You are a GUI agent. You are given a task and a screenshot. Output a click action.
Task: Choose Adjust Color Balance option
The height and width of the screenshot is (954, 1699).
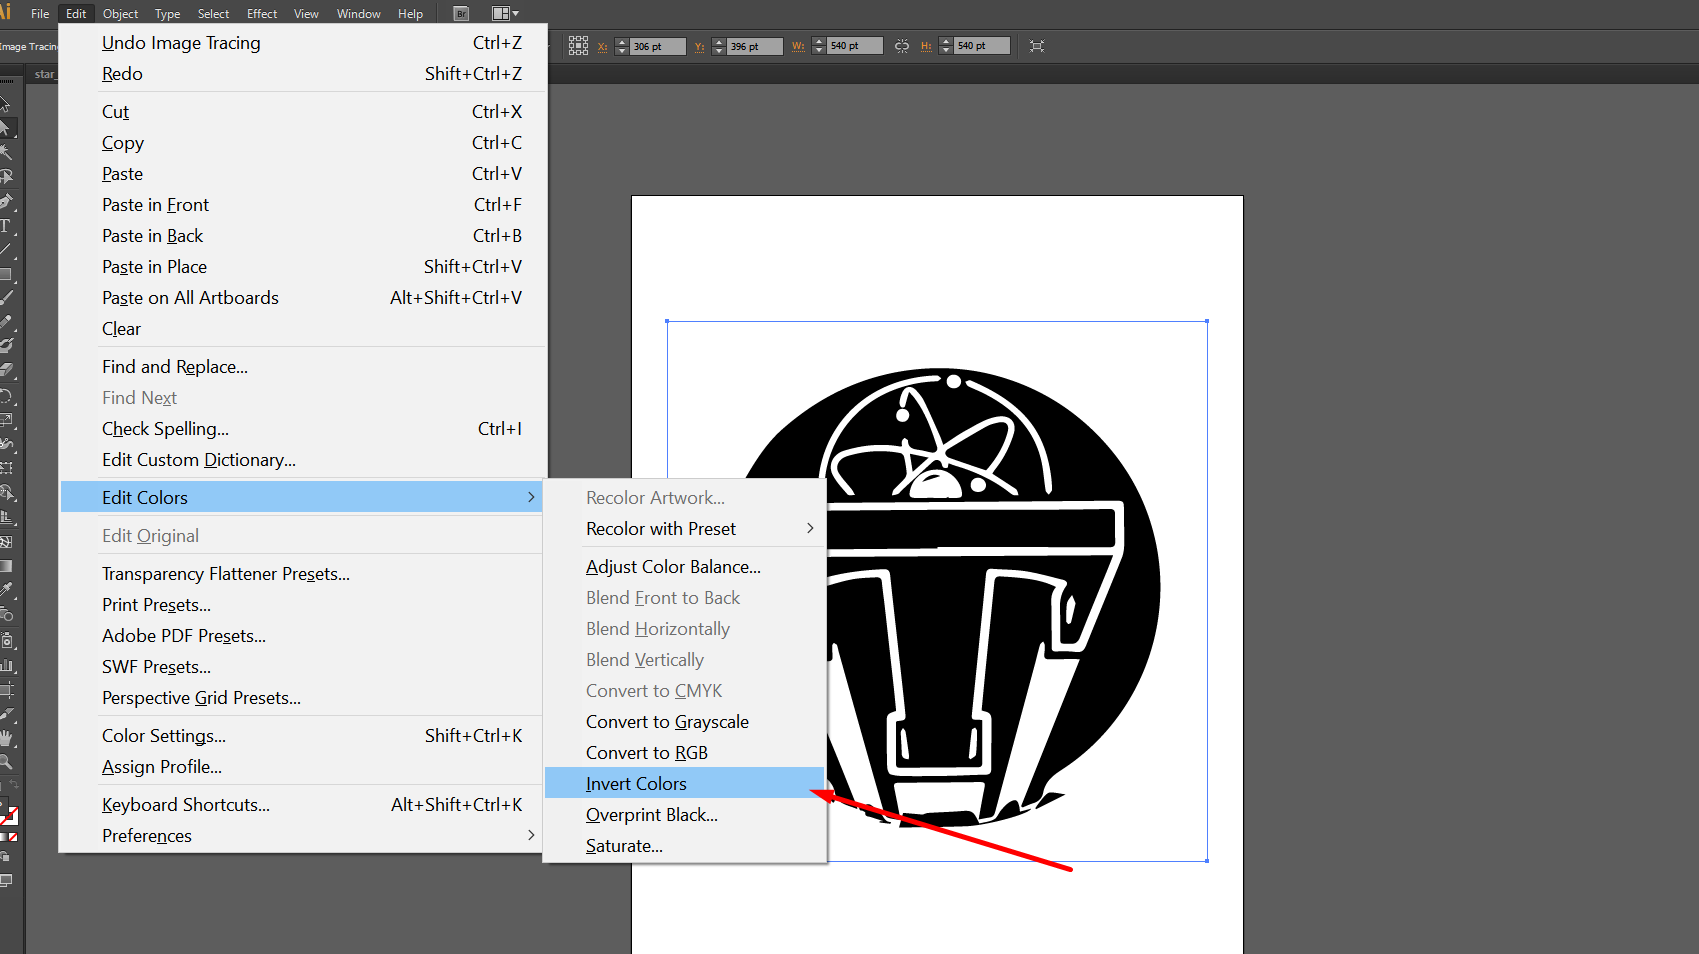click(x=684, y=566)
